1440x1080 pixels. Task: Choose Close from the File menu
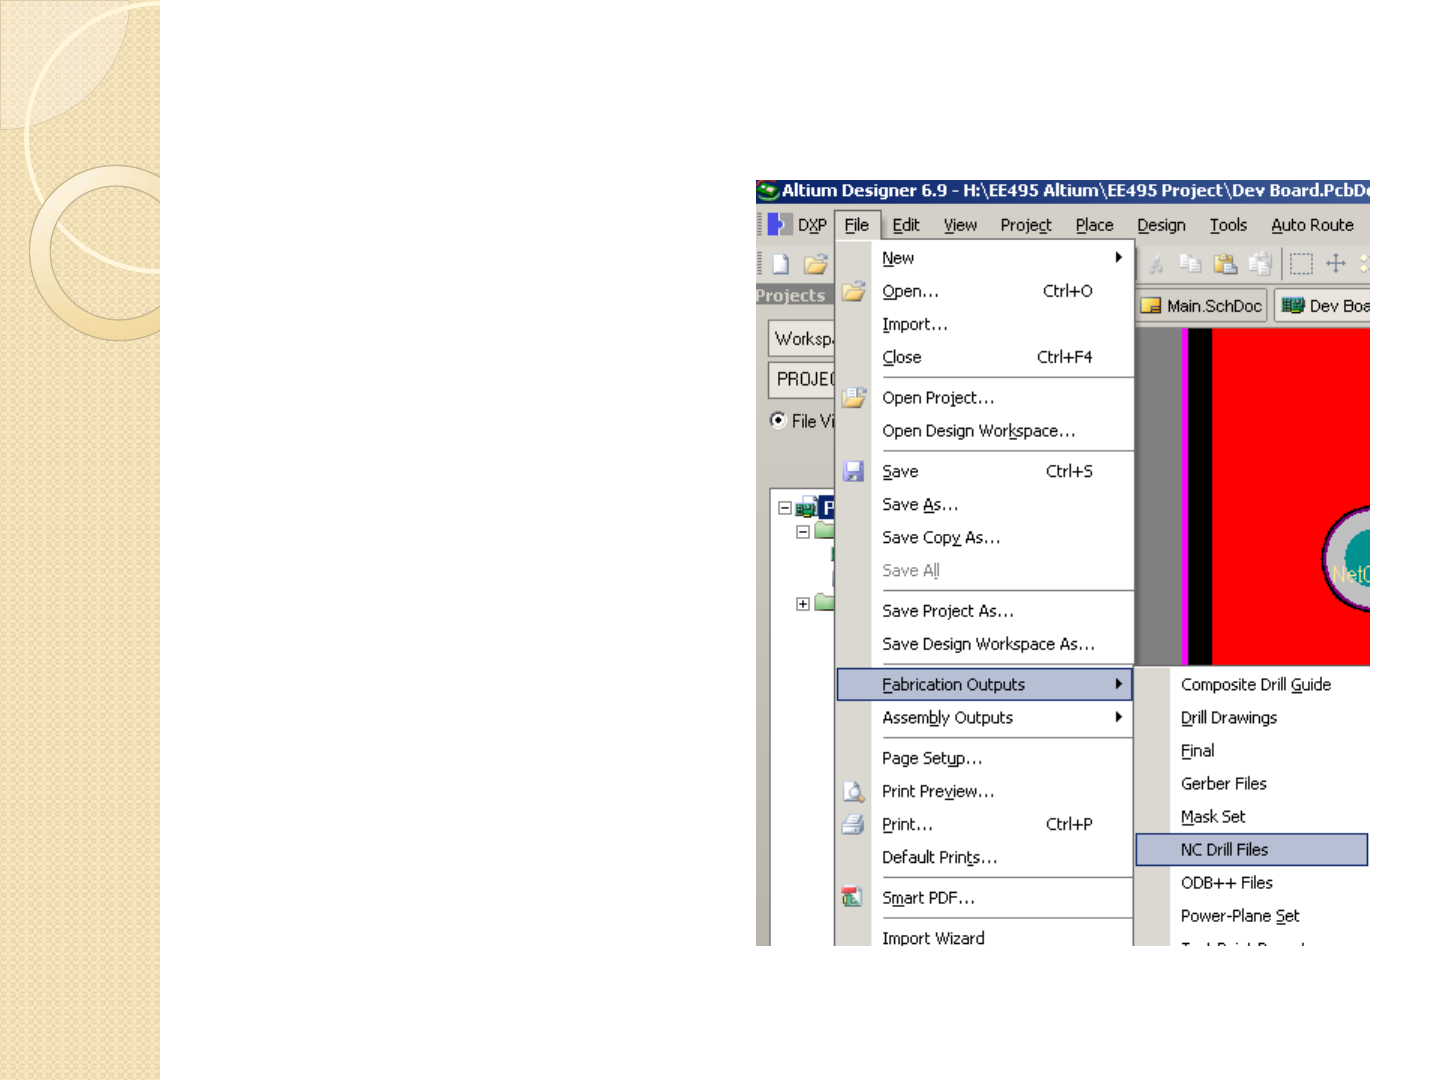point(985,357)
